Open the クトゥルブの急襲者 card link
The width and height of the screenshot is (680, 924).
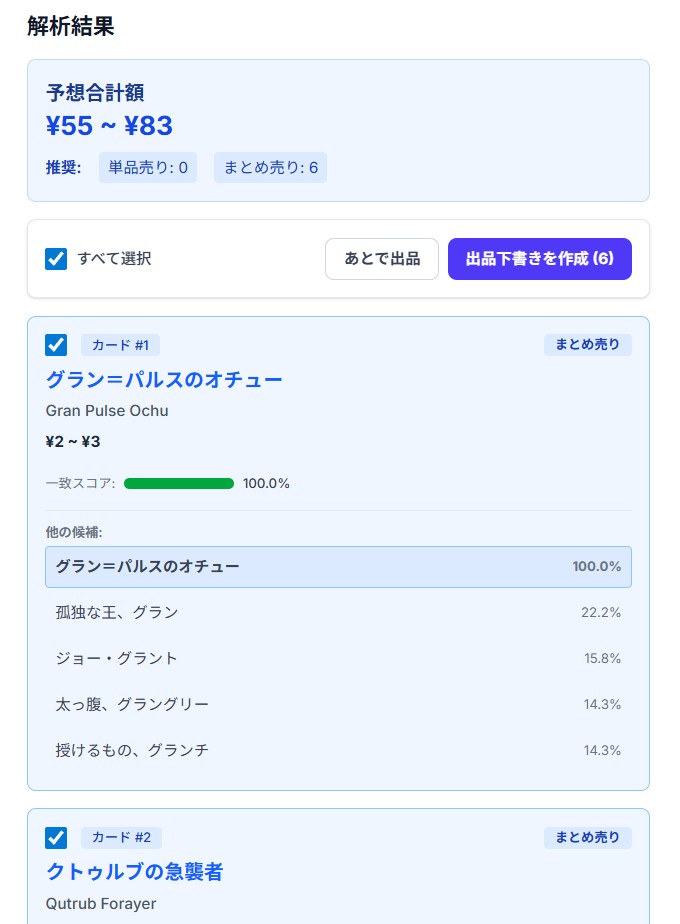click(133, 872)
